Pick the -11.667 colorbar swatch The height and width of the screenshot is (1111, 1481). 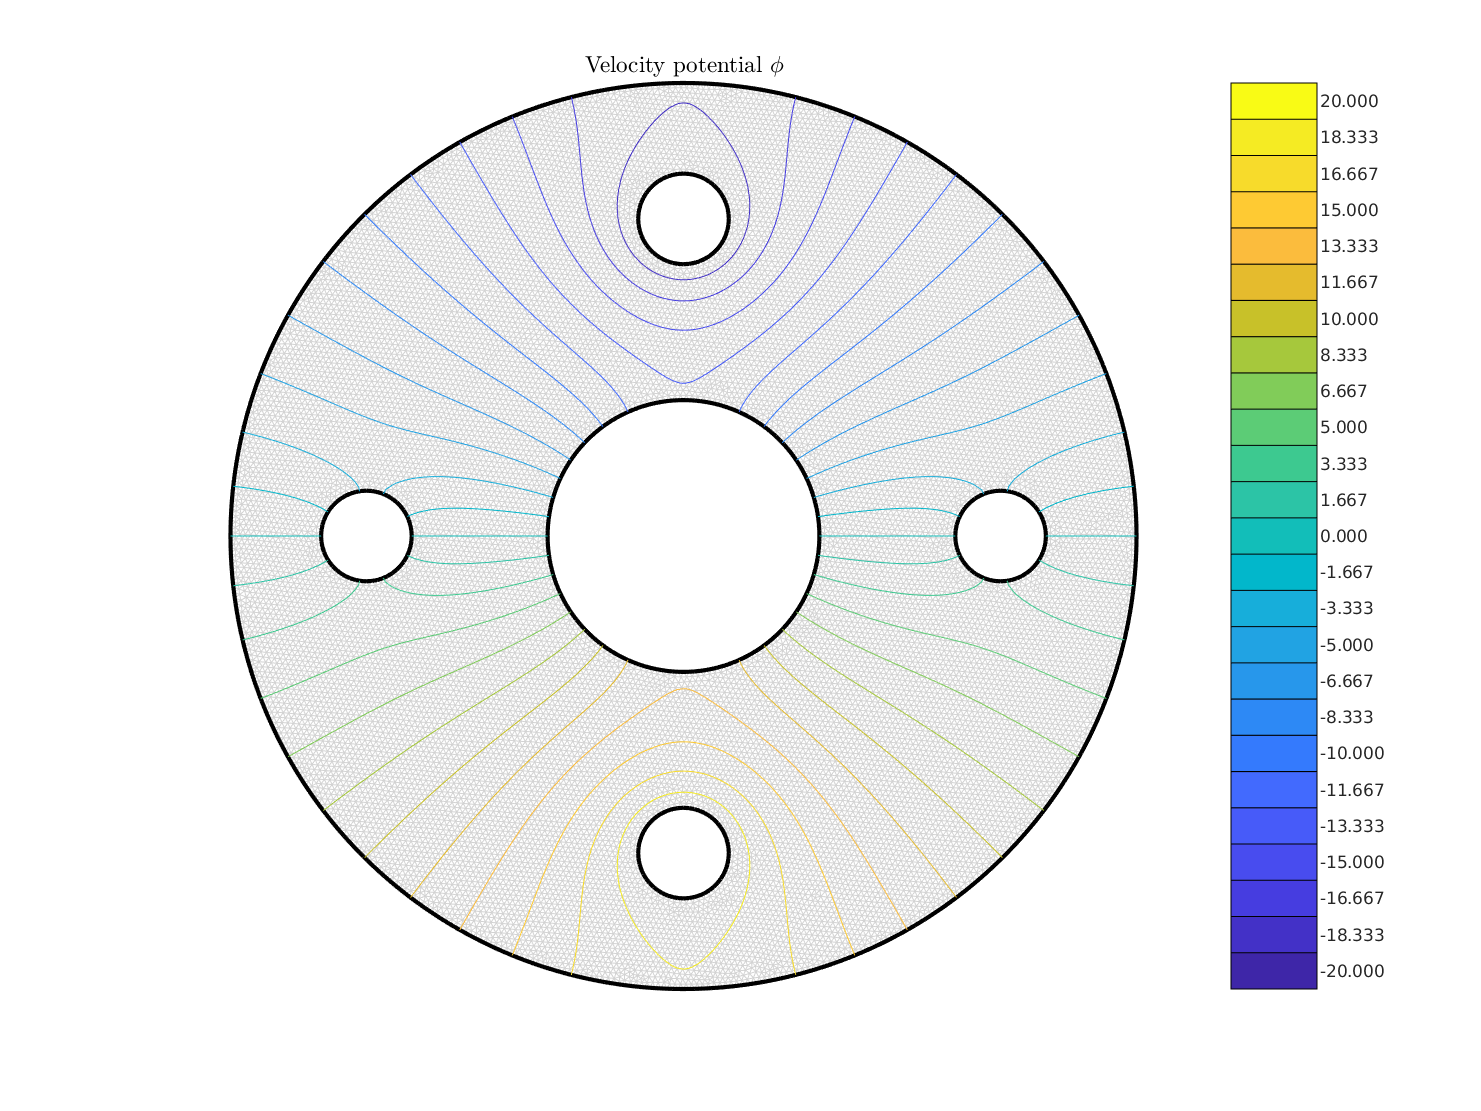(1273, 790)
